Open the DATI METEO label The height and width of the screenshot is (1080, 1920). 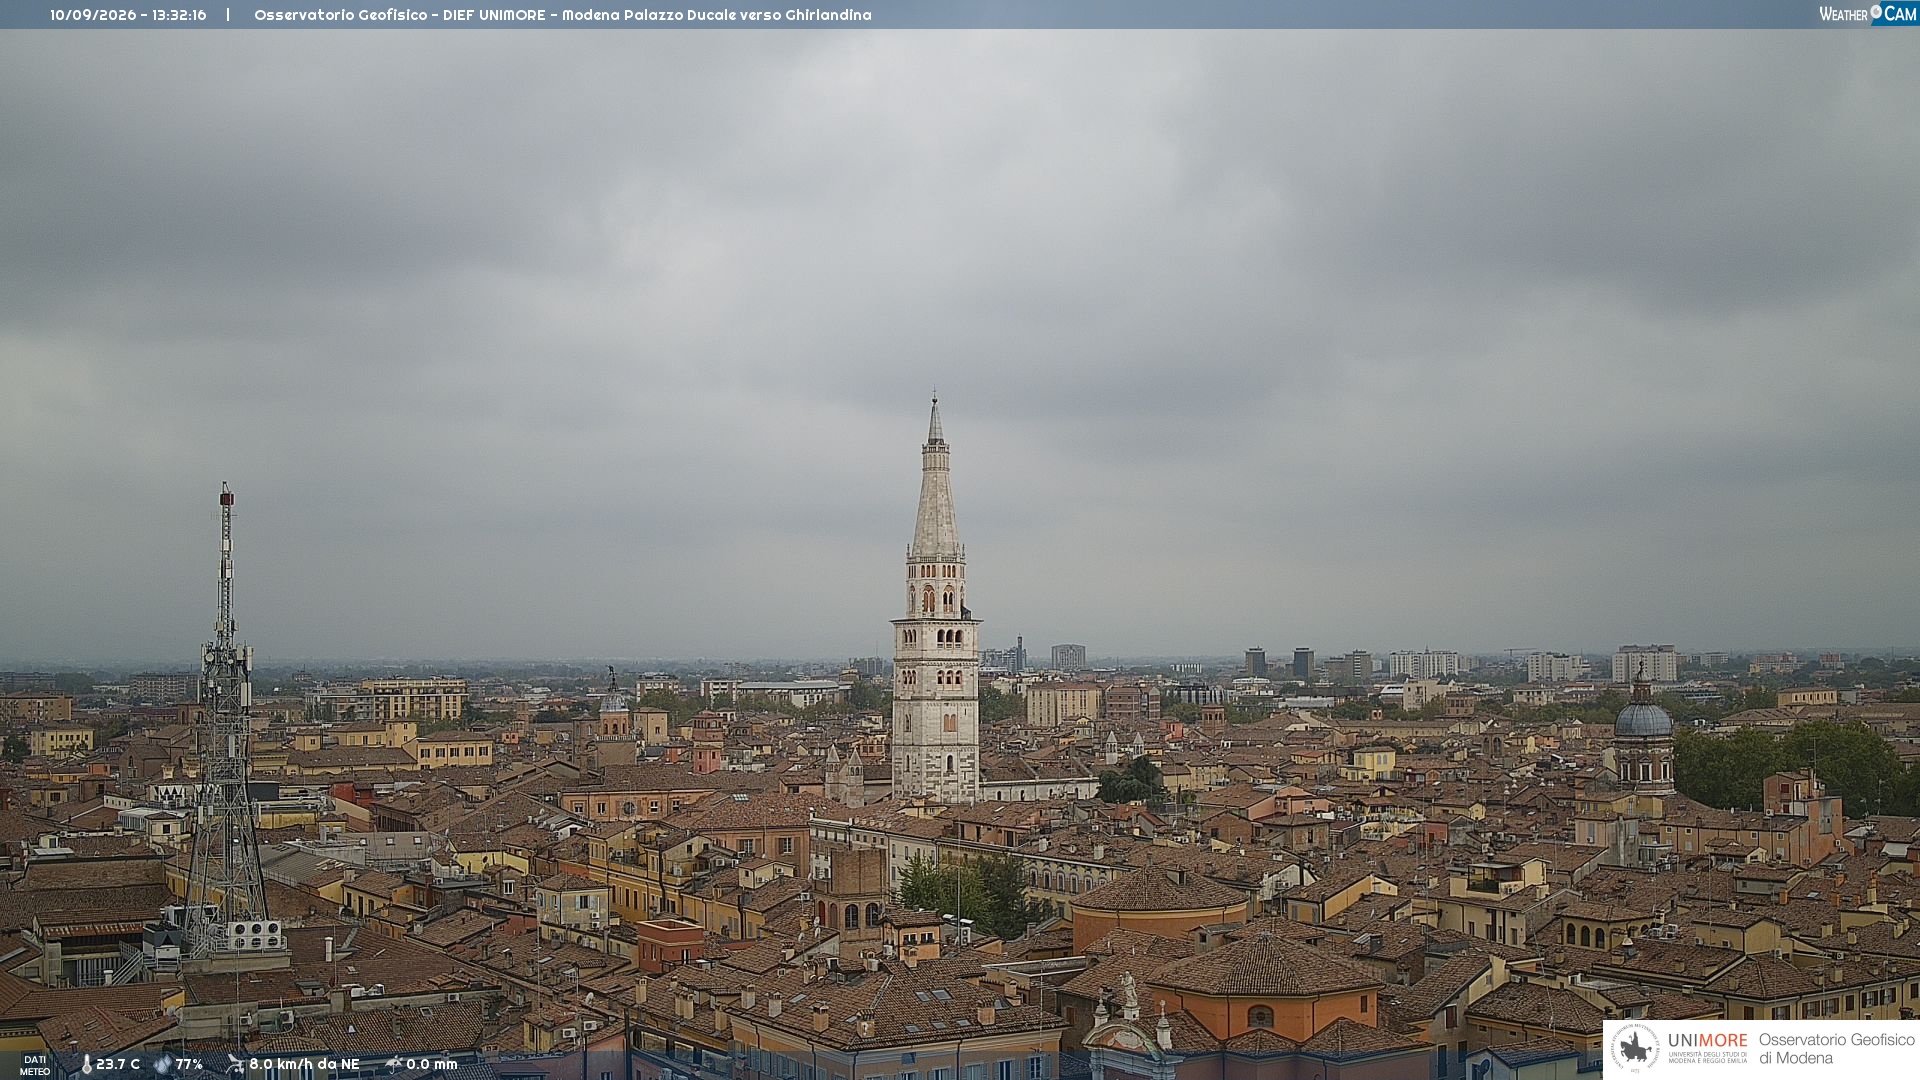click(x=35, y=1065)
